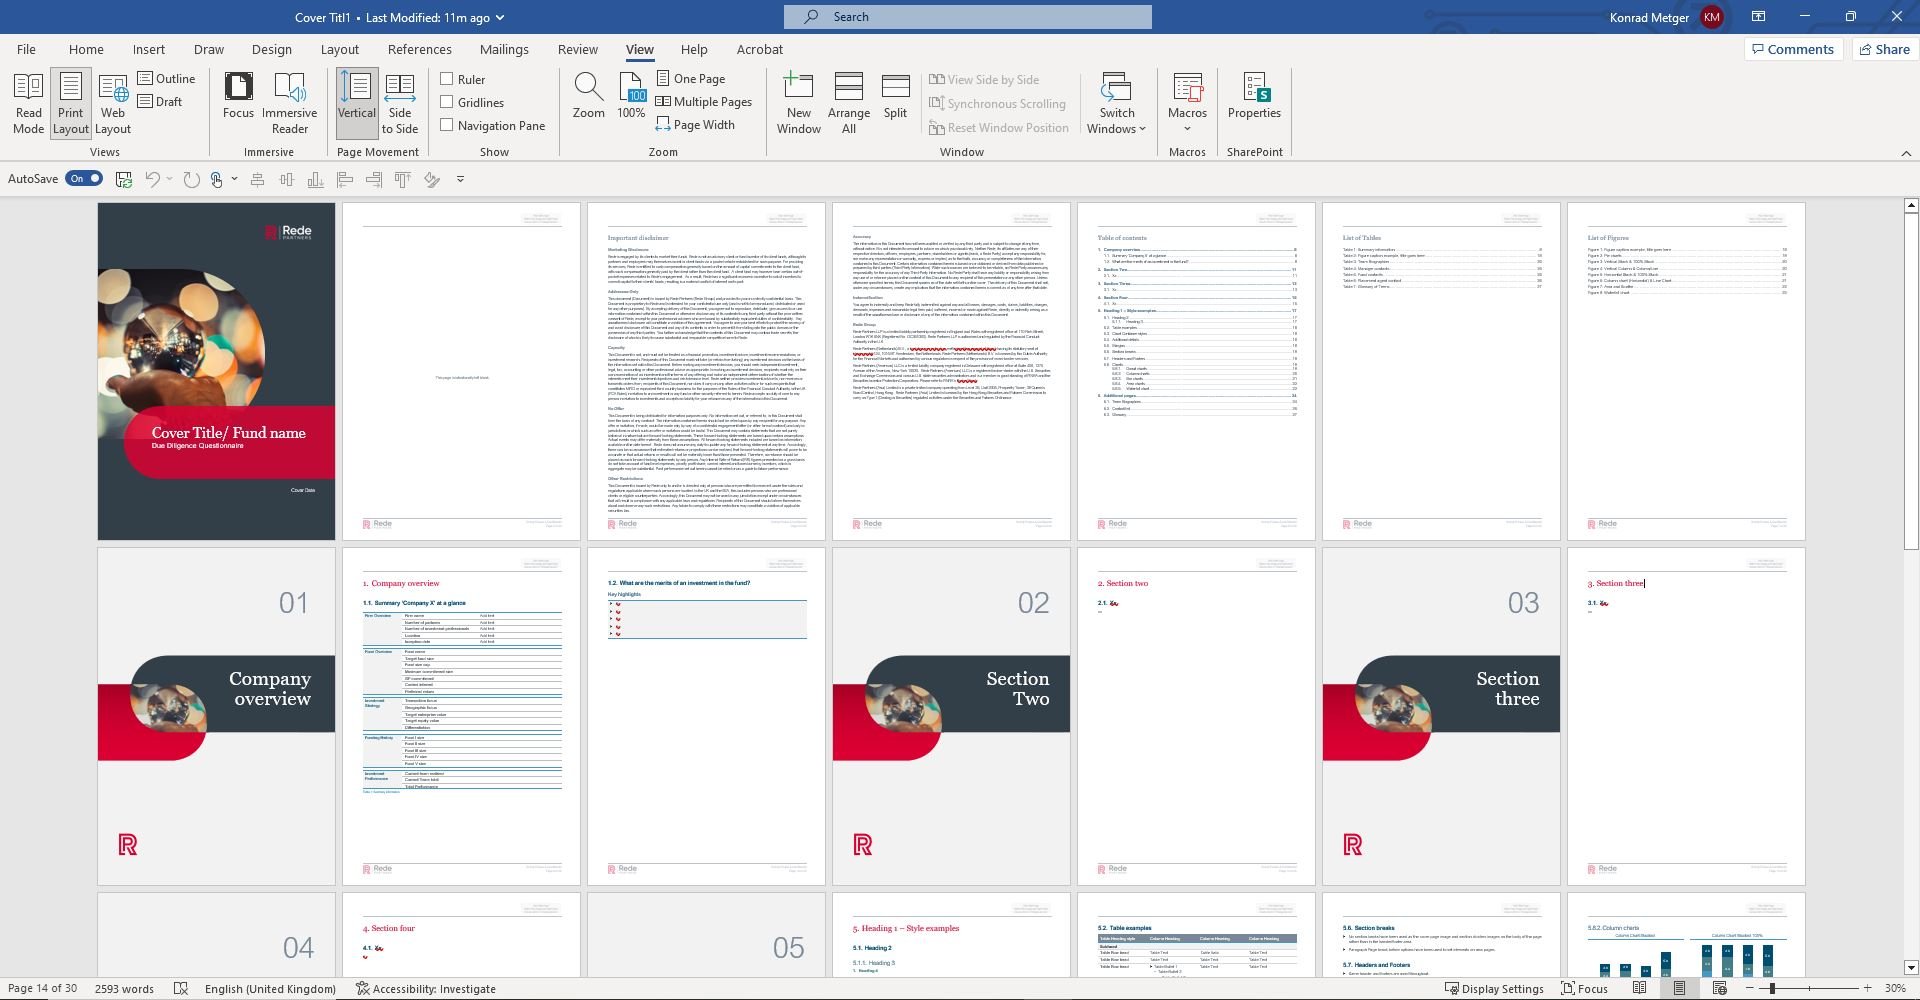Save document from quick access toolbar
Image resolution: width=1920 pixels, height=1000 pixels.
tap(124, 179)
